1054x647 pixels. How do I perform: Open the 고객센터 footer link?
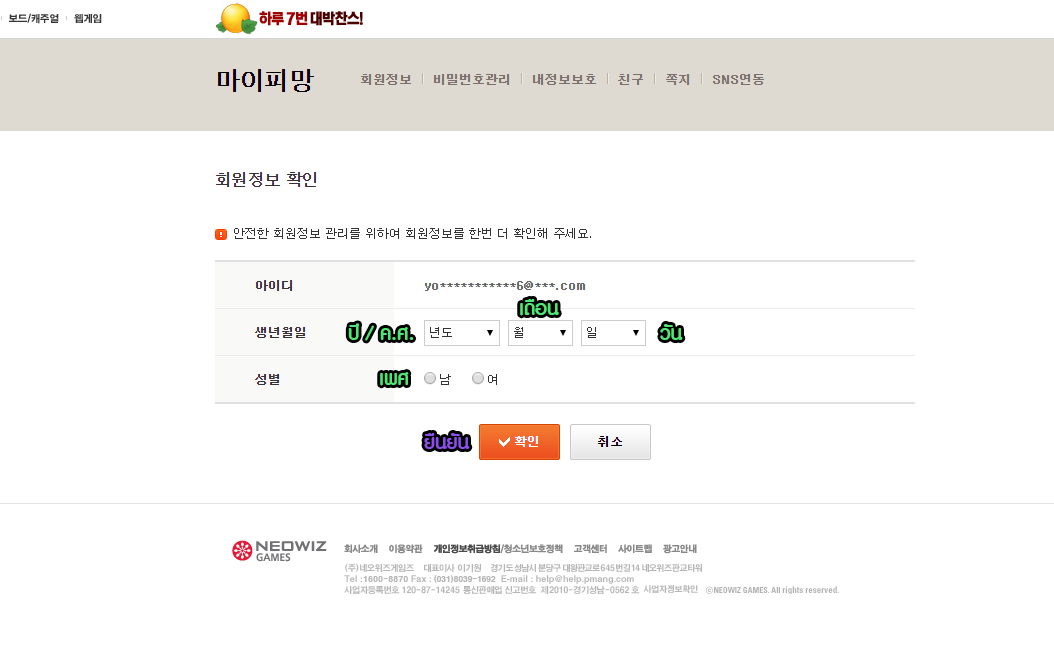point(590,549)
